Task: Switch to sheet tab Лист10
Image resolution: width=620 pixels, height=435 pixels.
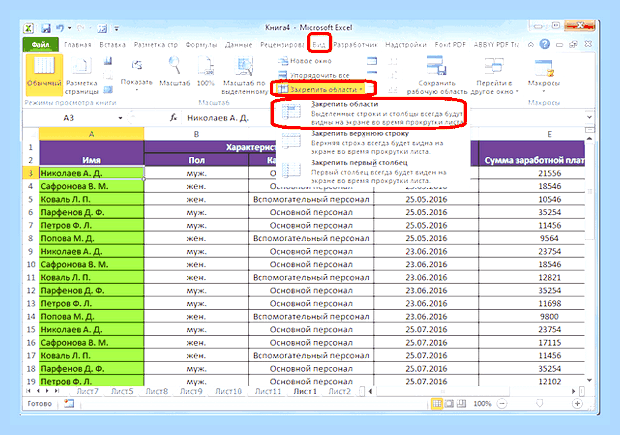Action: click(228, 392)
